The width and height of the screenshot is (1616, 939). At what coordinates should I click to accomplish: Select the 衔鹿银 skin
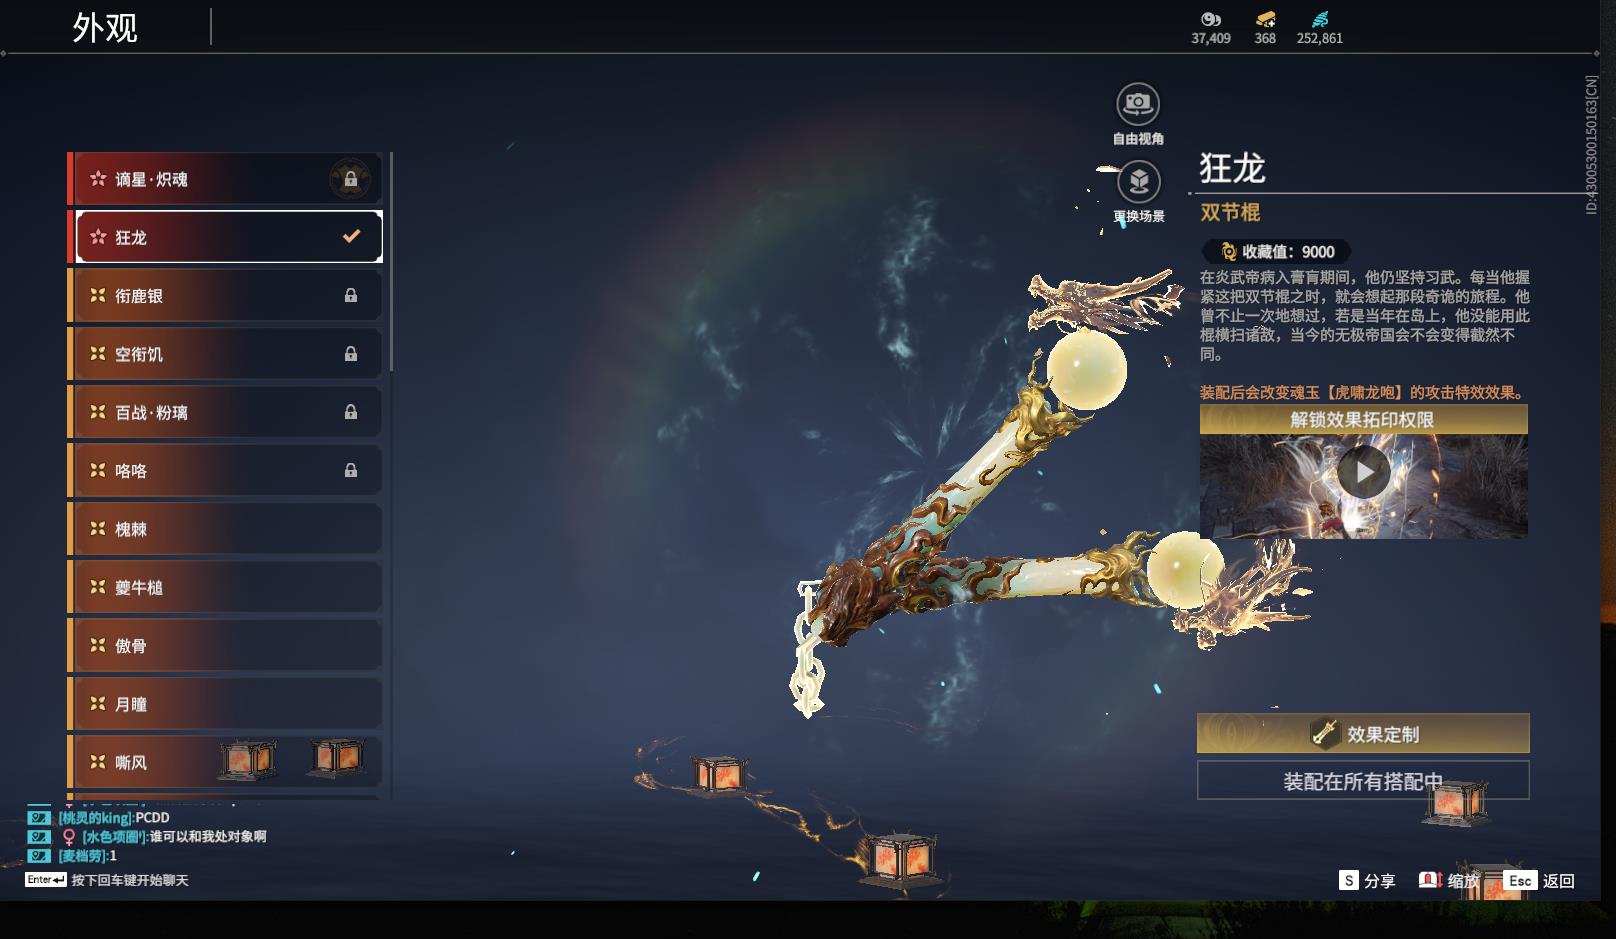[225, 296]
